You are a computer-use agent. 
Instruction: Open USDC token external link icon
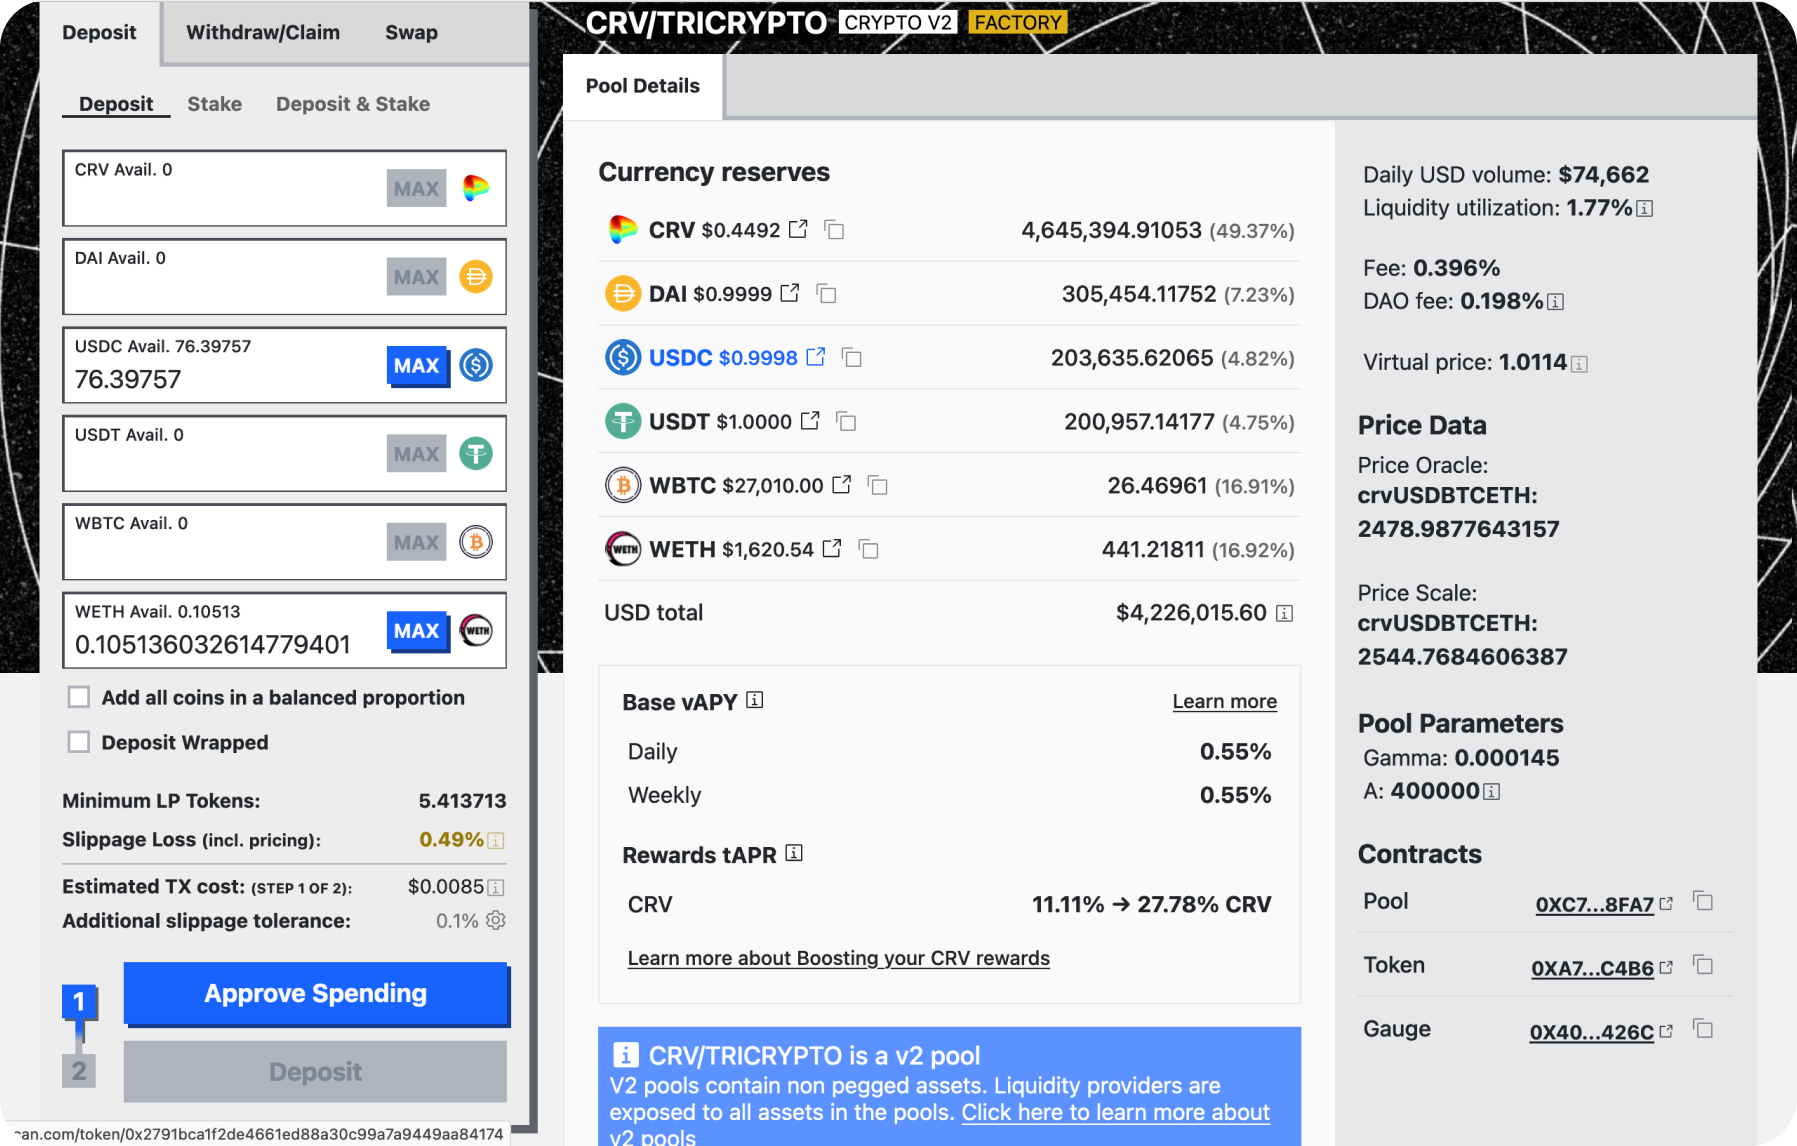pyautogui.click(x=816, y=357)
